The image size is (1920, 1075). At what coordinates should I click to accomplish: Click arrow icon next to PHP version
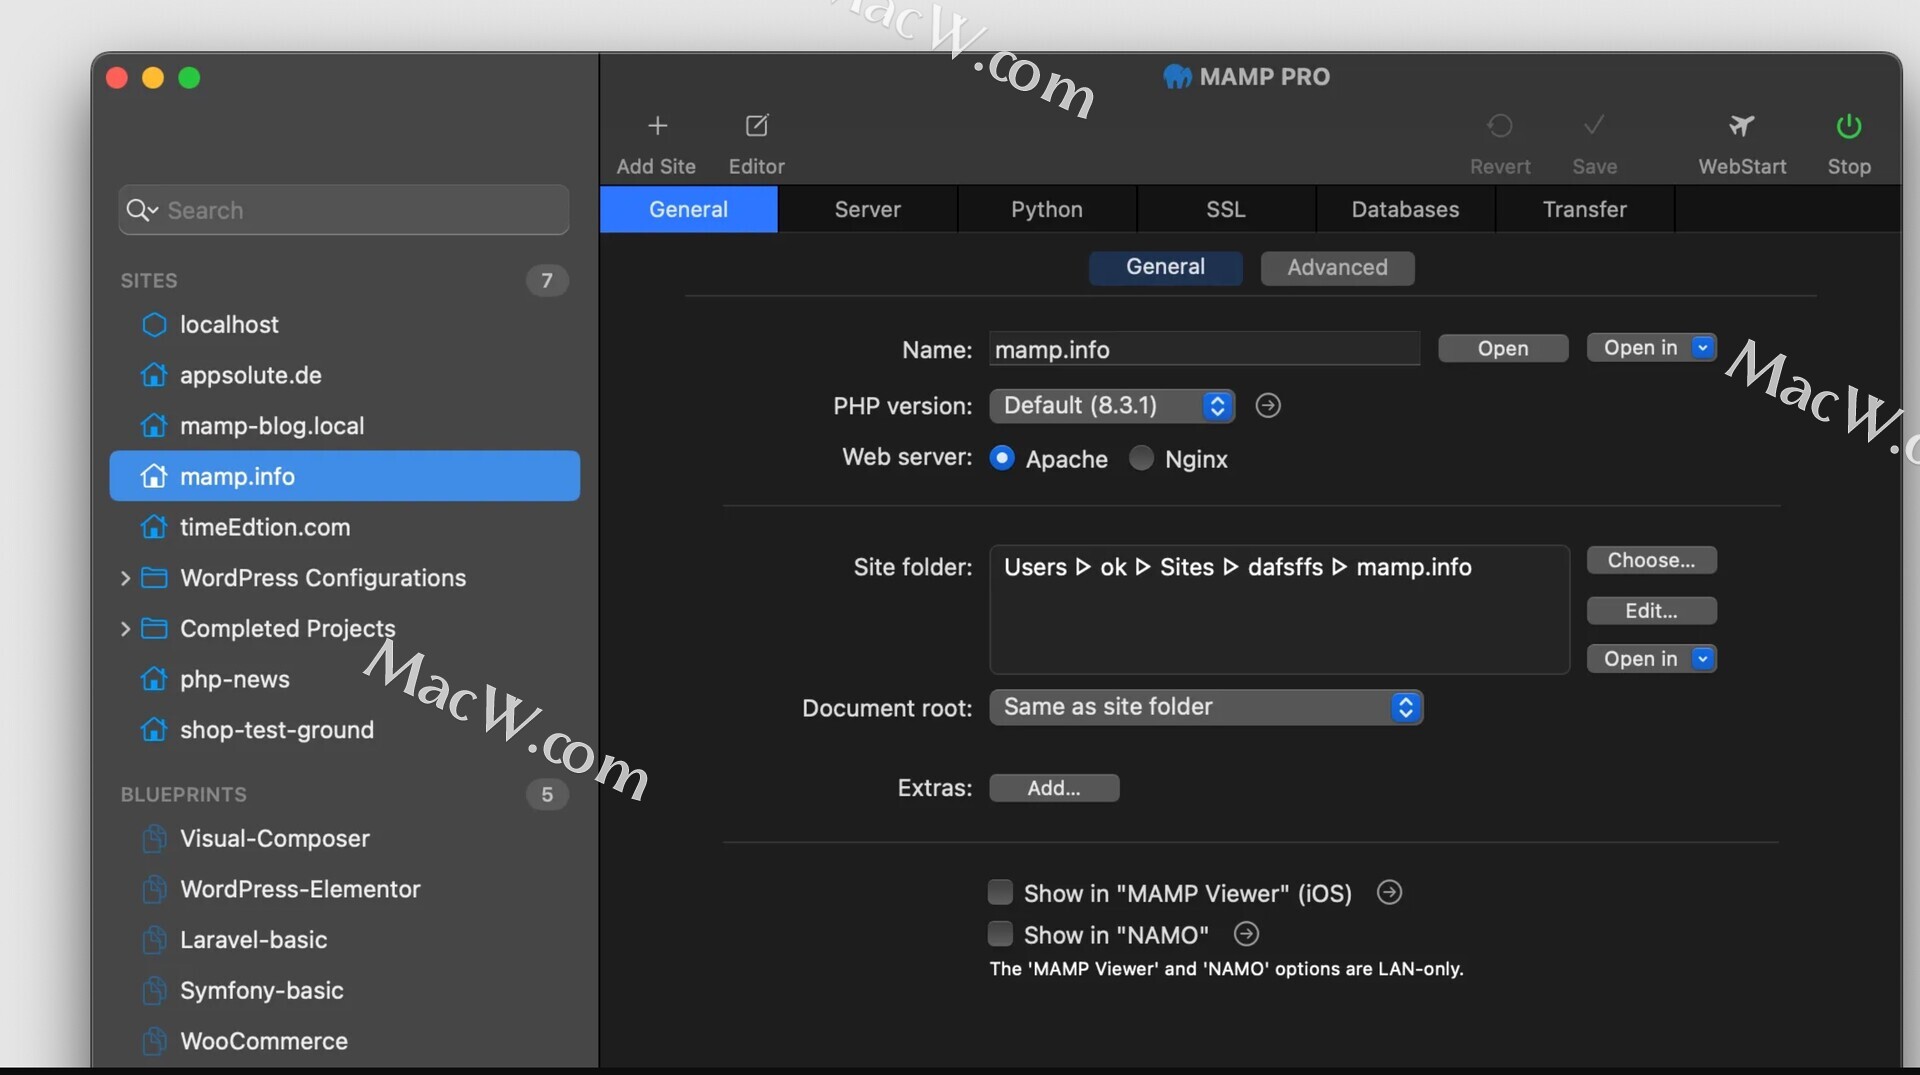click(1268, 406)
